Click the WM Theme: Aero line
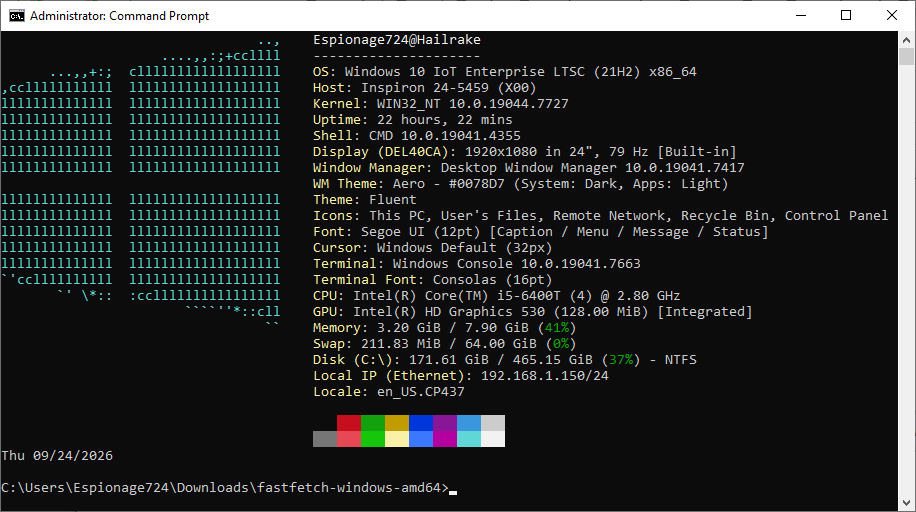Screen dimensions: 916x512 [x=521, y=184]
